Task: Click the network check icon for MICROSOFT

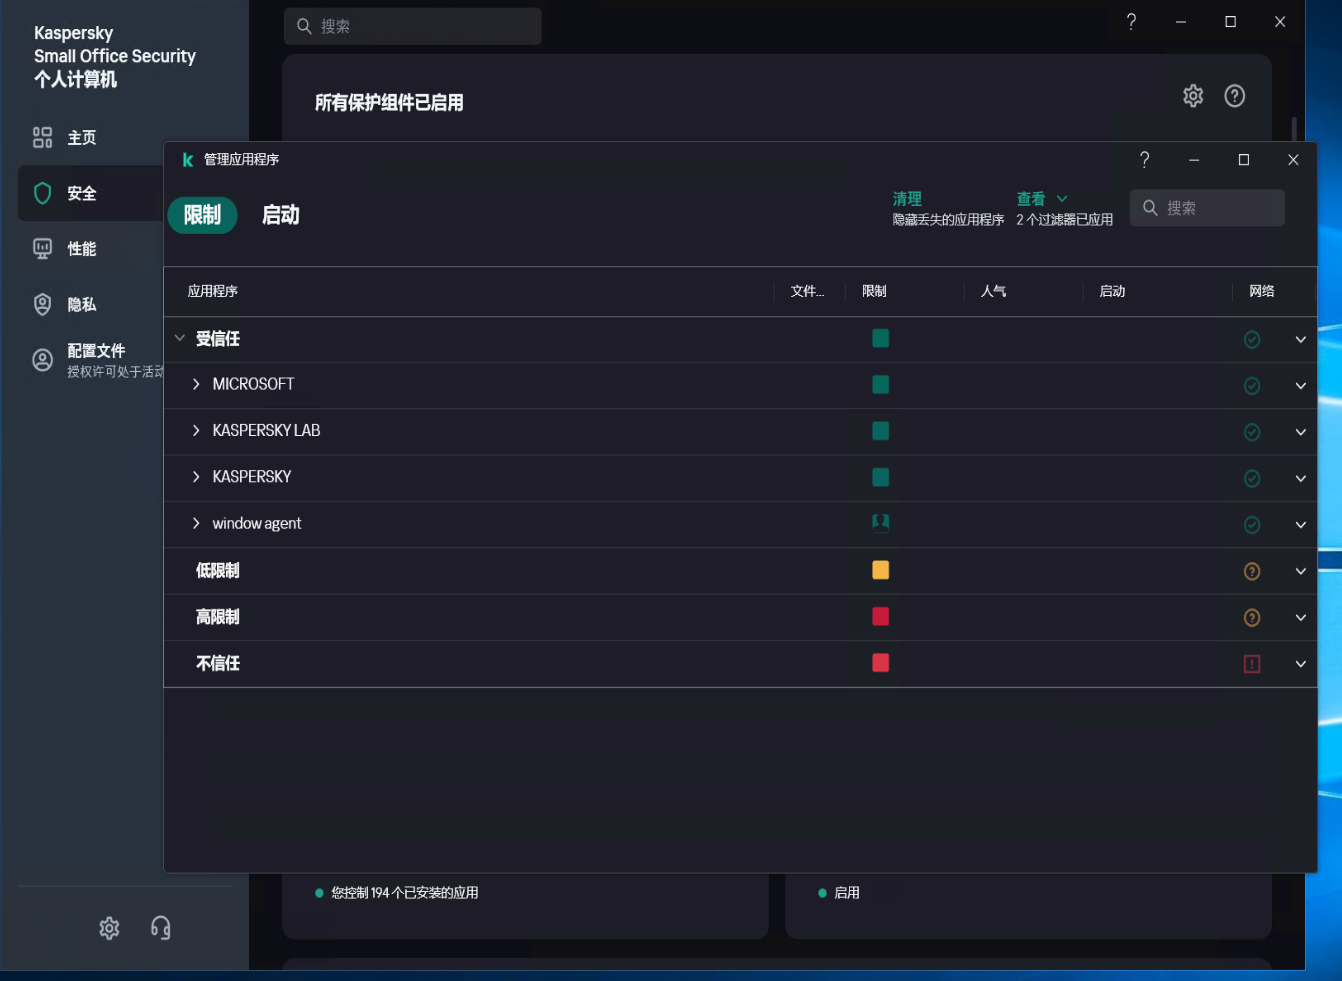Action: [1251, 386]
